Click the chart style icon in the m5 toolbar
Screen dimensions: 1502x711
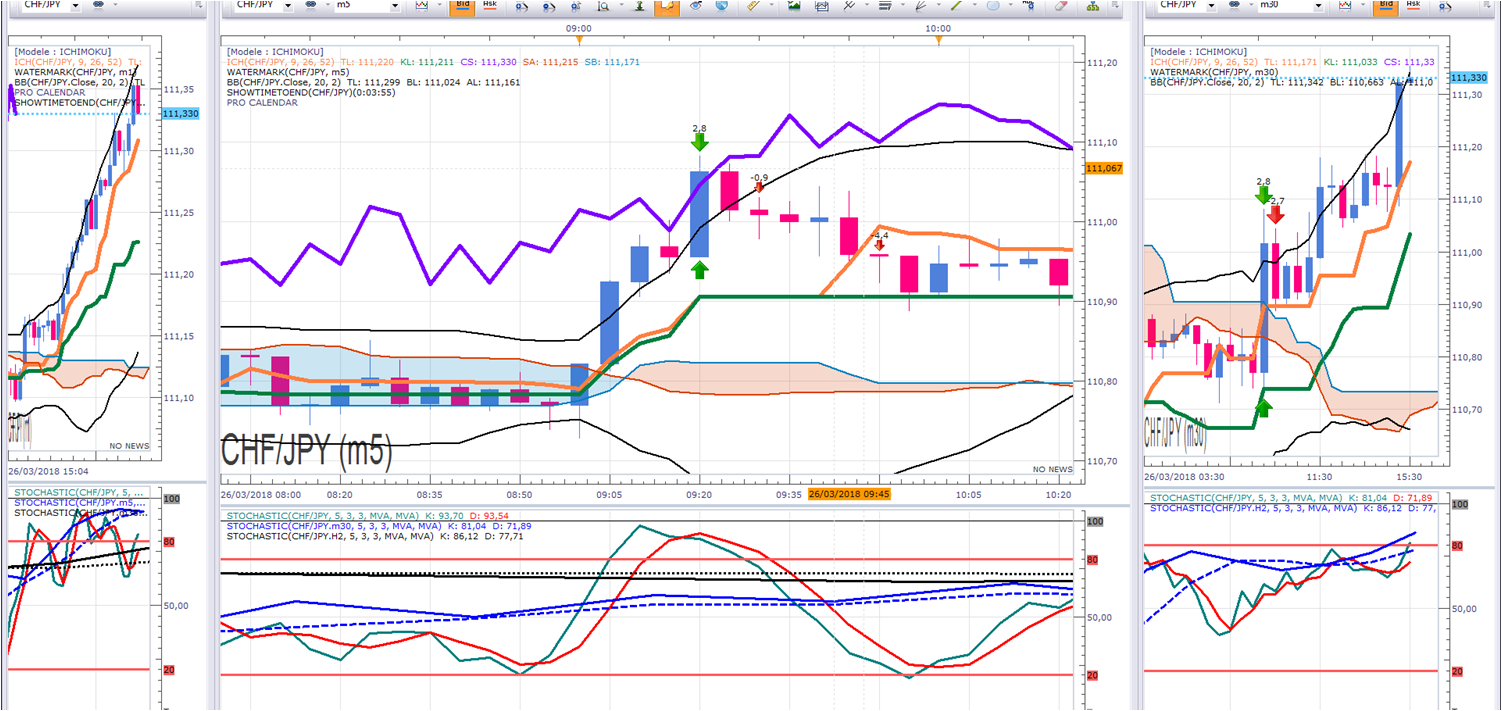pos(421,5)
